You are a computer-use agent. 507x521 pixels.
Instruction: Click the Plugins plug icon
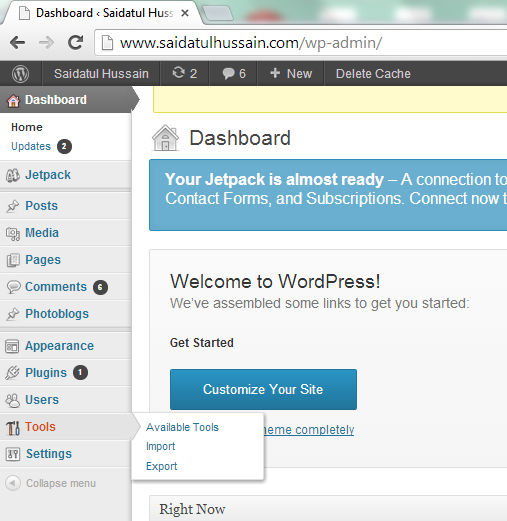pos(13,373)
